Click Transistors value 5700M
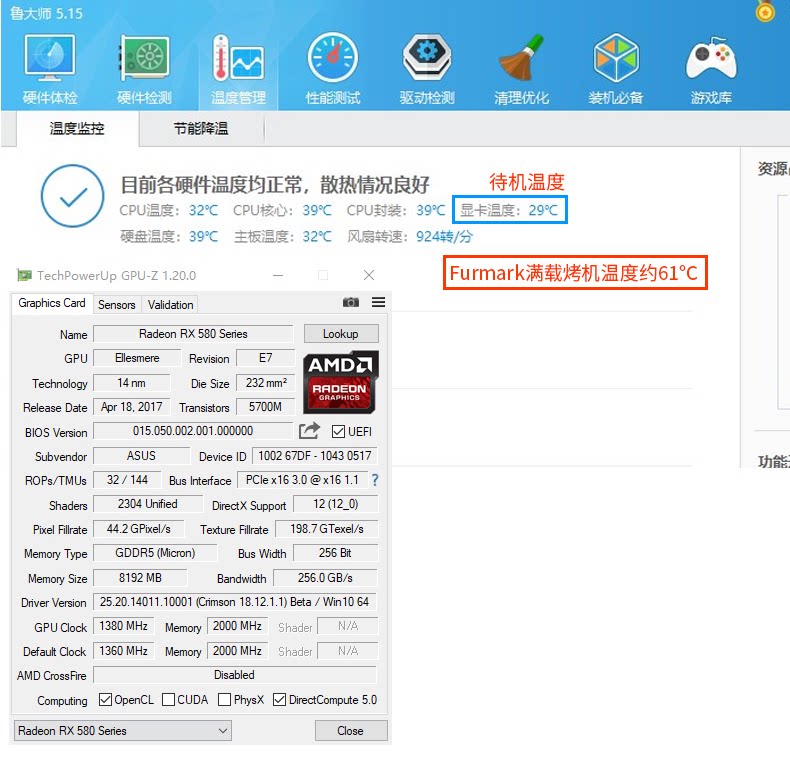 pos(266,407)
